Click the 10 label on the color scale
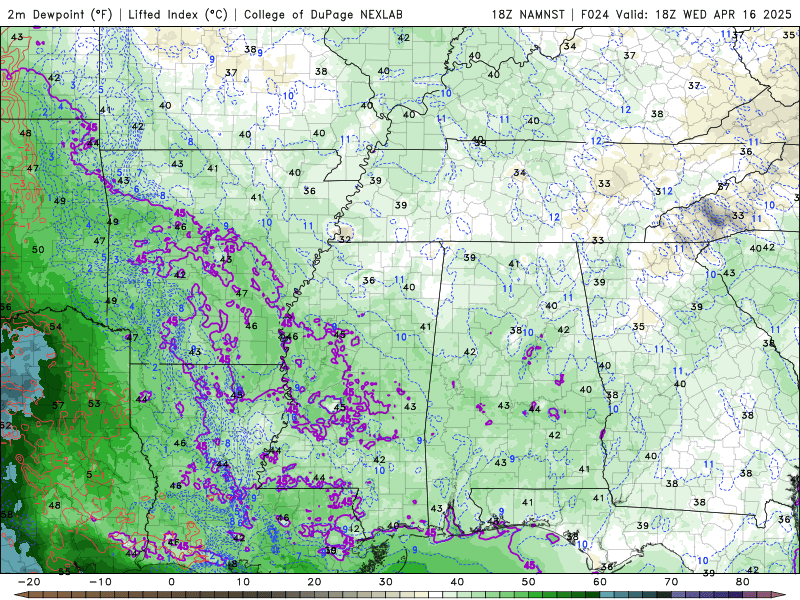The height and width of the screenshot is (600, 800). 243,582
